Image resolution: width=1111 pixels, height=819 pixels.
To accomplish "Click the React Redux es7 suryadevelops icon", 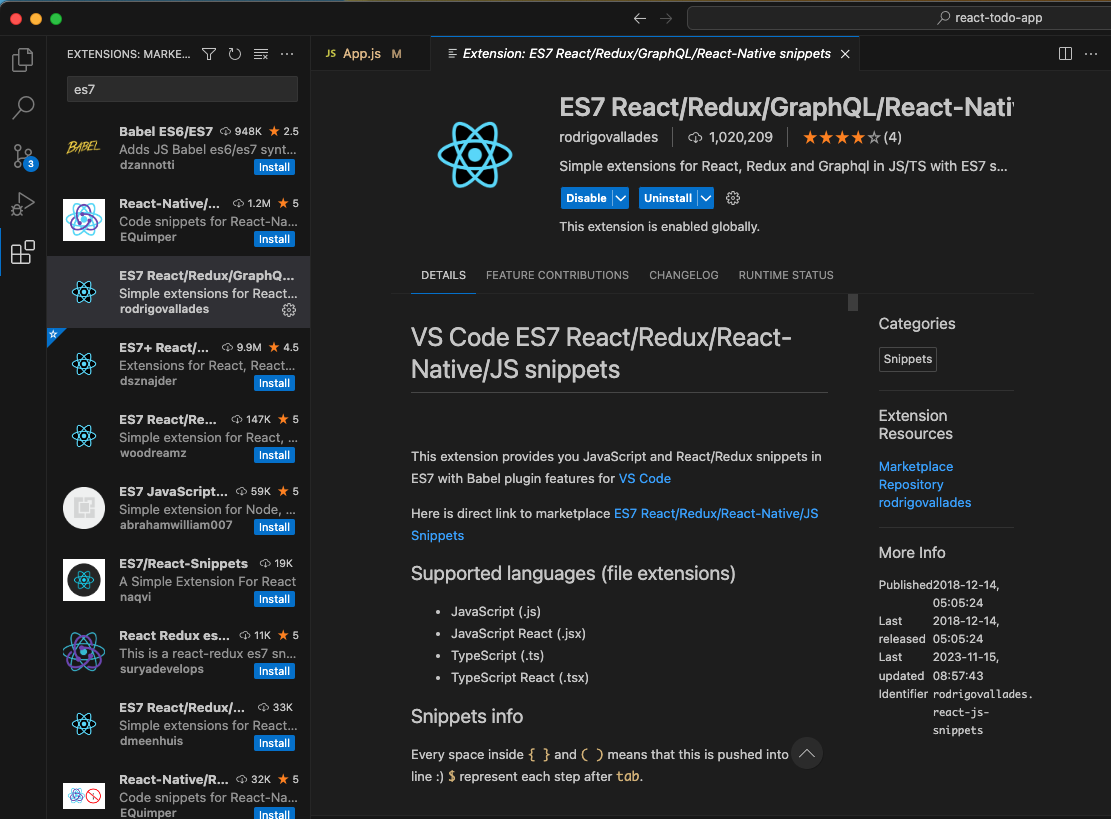I will click(84, 652).
